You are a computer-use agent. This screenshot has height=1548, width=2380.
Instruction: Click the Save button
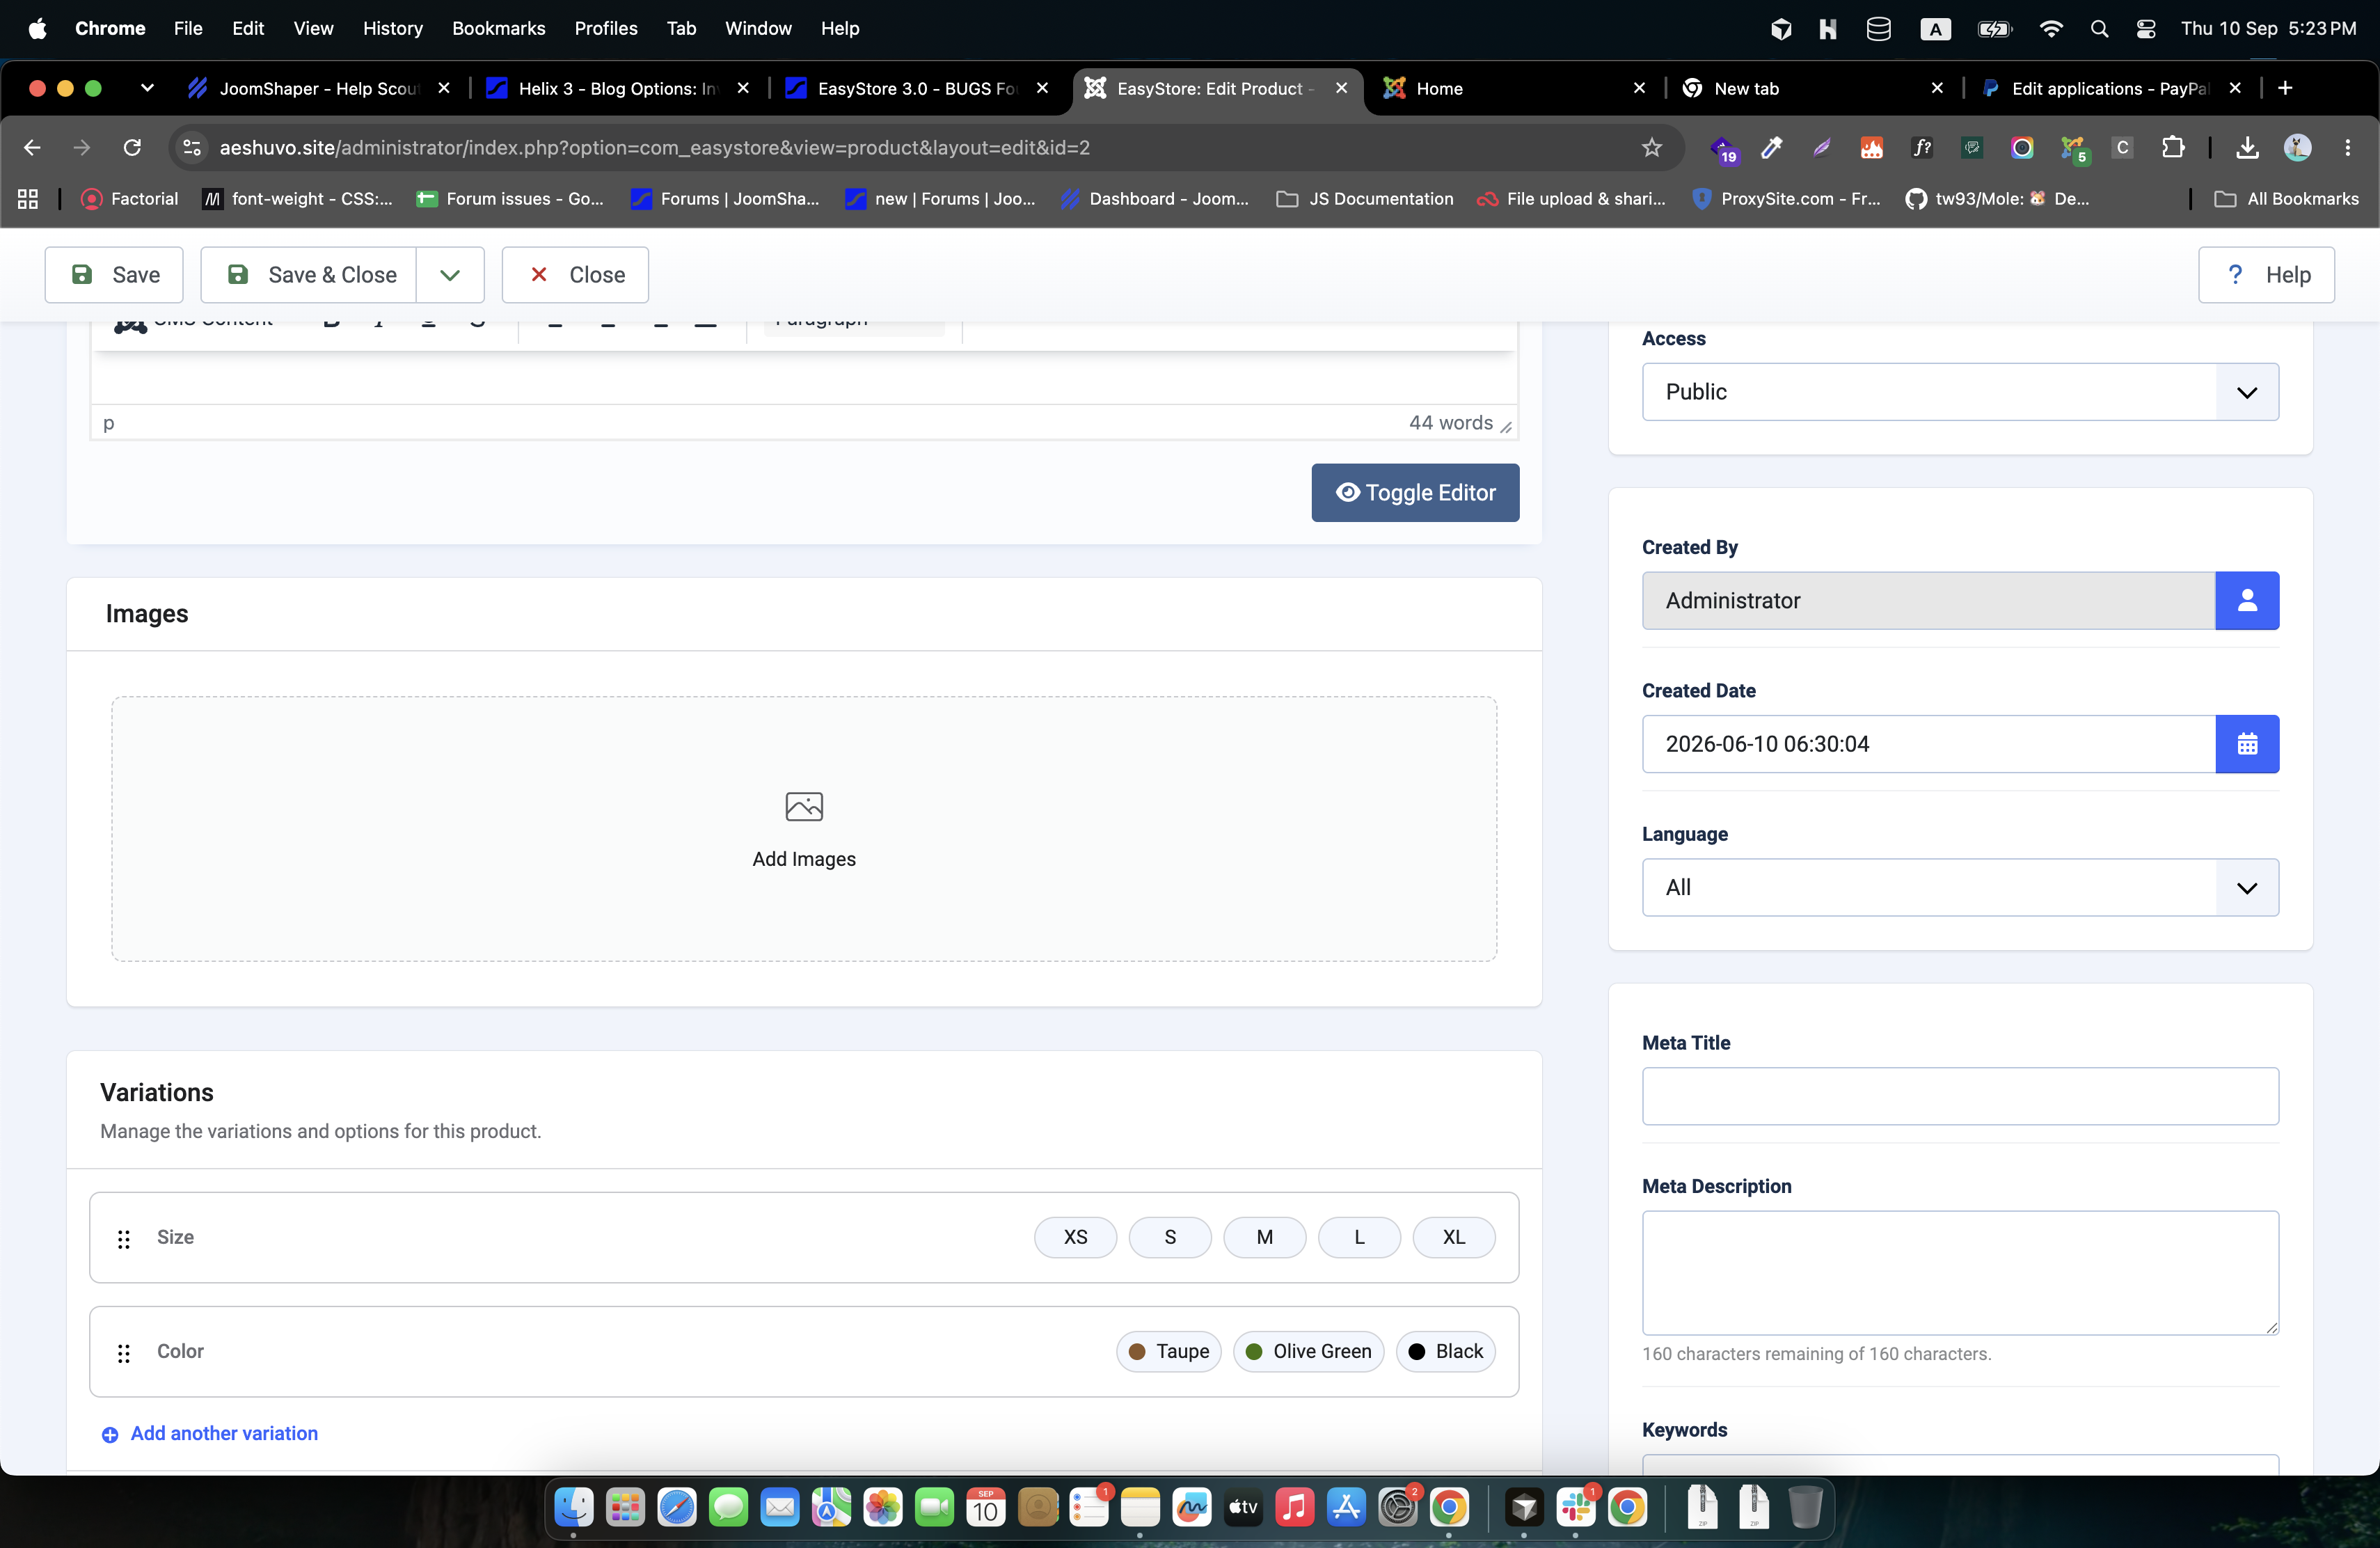pyautogui.click(x=114, y=275)
